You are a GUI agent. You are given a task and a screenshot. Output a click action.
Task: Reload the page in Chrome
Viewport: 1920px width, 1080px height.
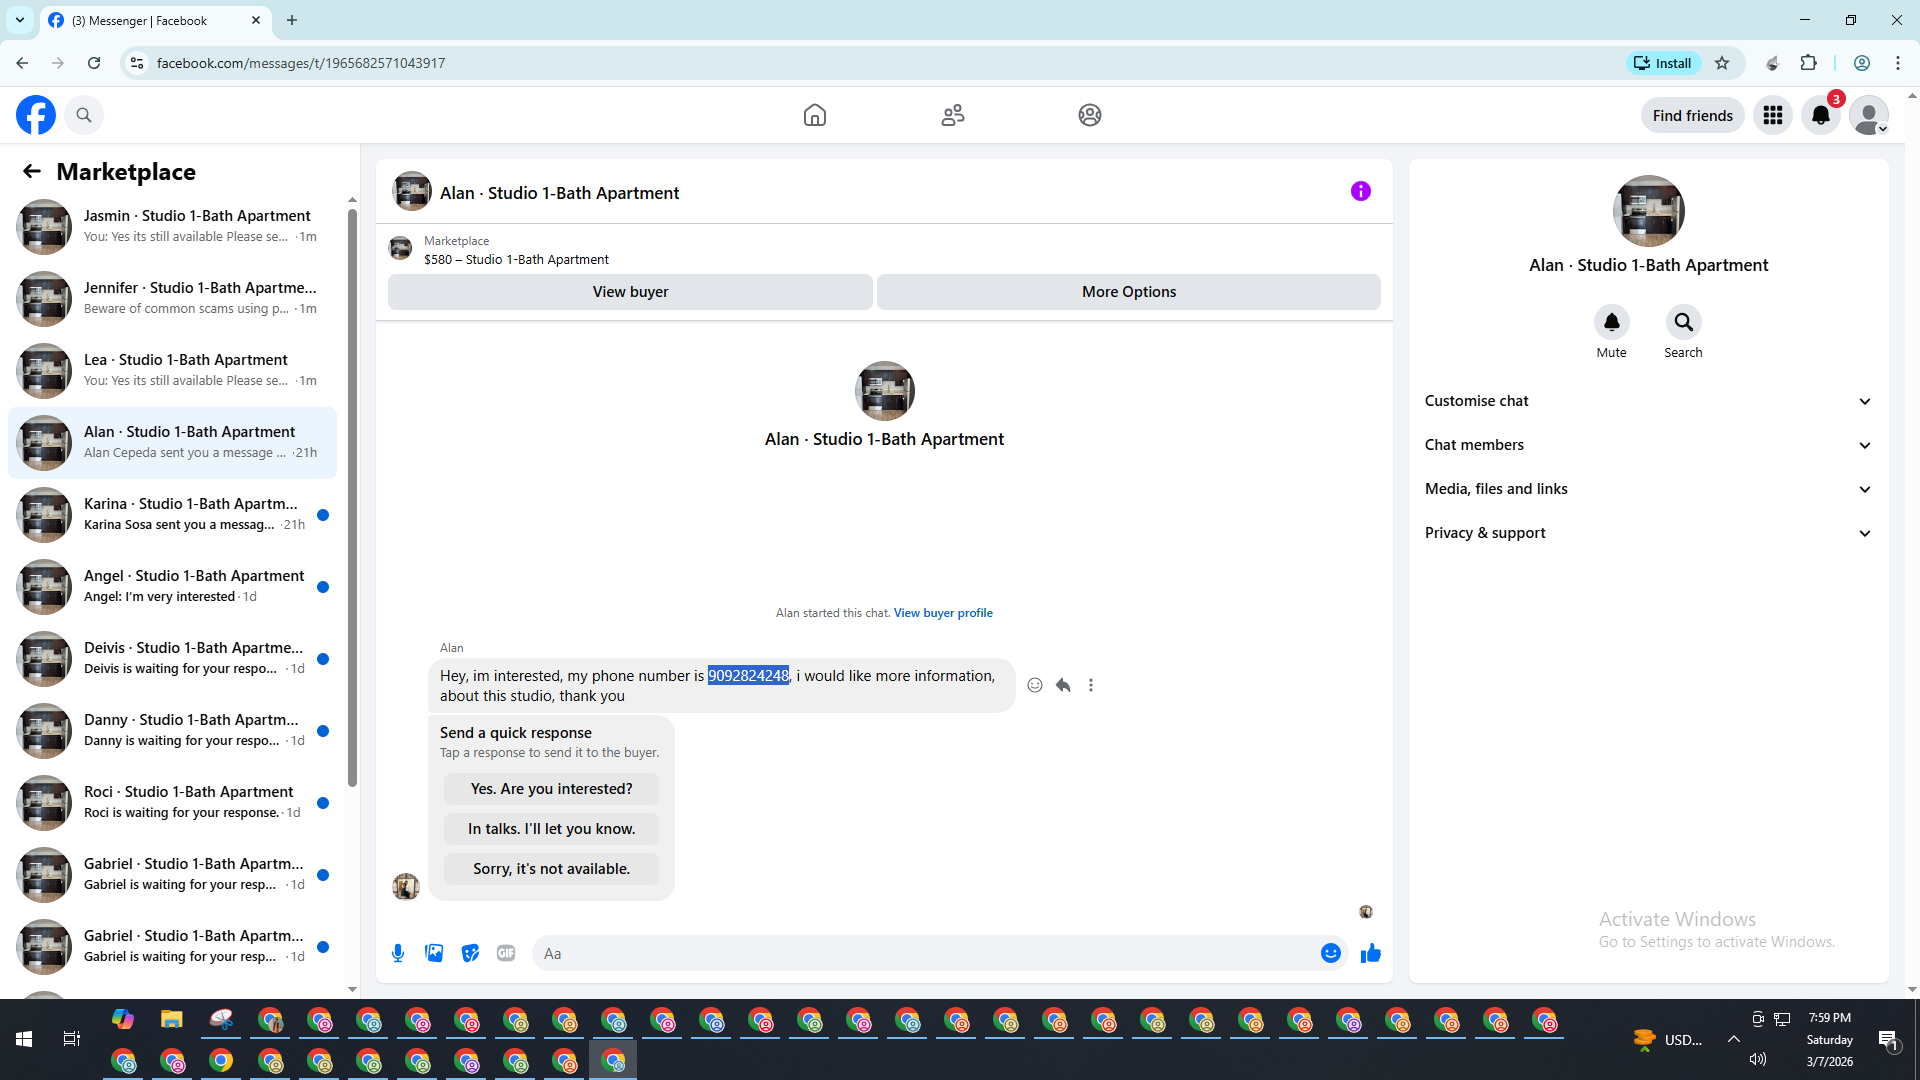point(94,63)
